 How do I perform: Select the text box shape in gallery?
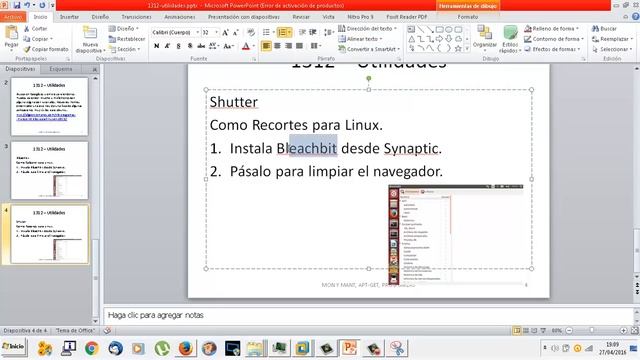(411, 29)
